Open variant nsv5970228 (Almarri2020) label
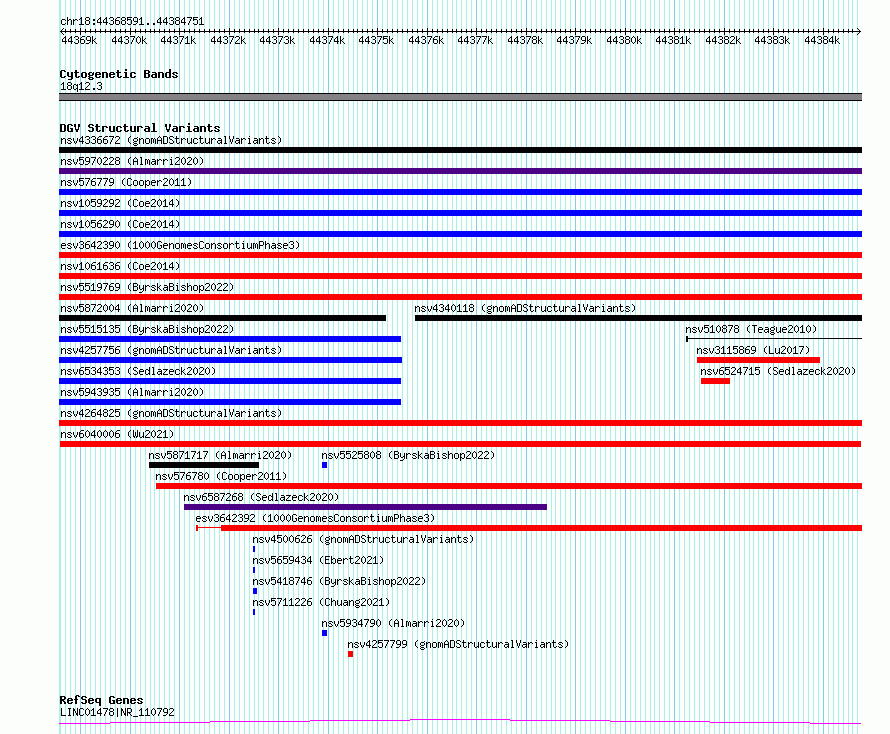 click(x=132, y=161)
